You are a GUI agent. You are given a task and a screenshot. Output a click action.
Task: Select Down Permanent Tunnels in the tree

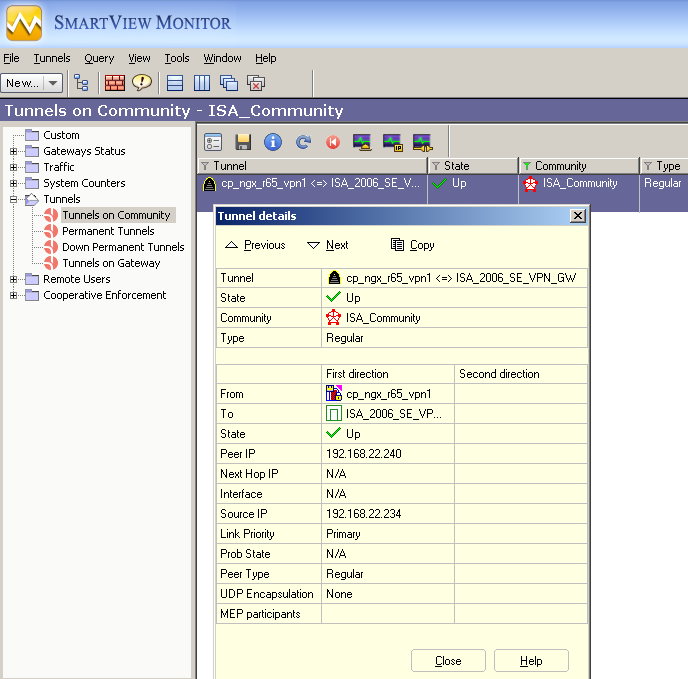click(123, 247)
